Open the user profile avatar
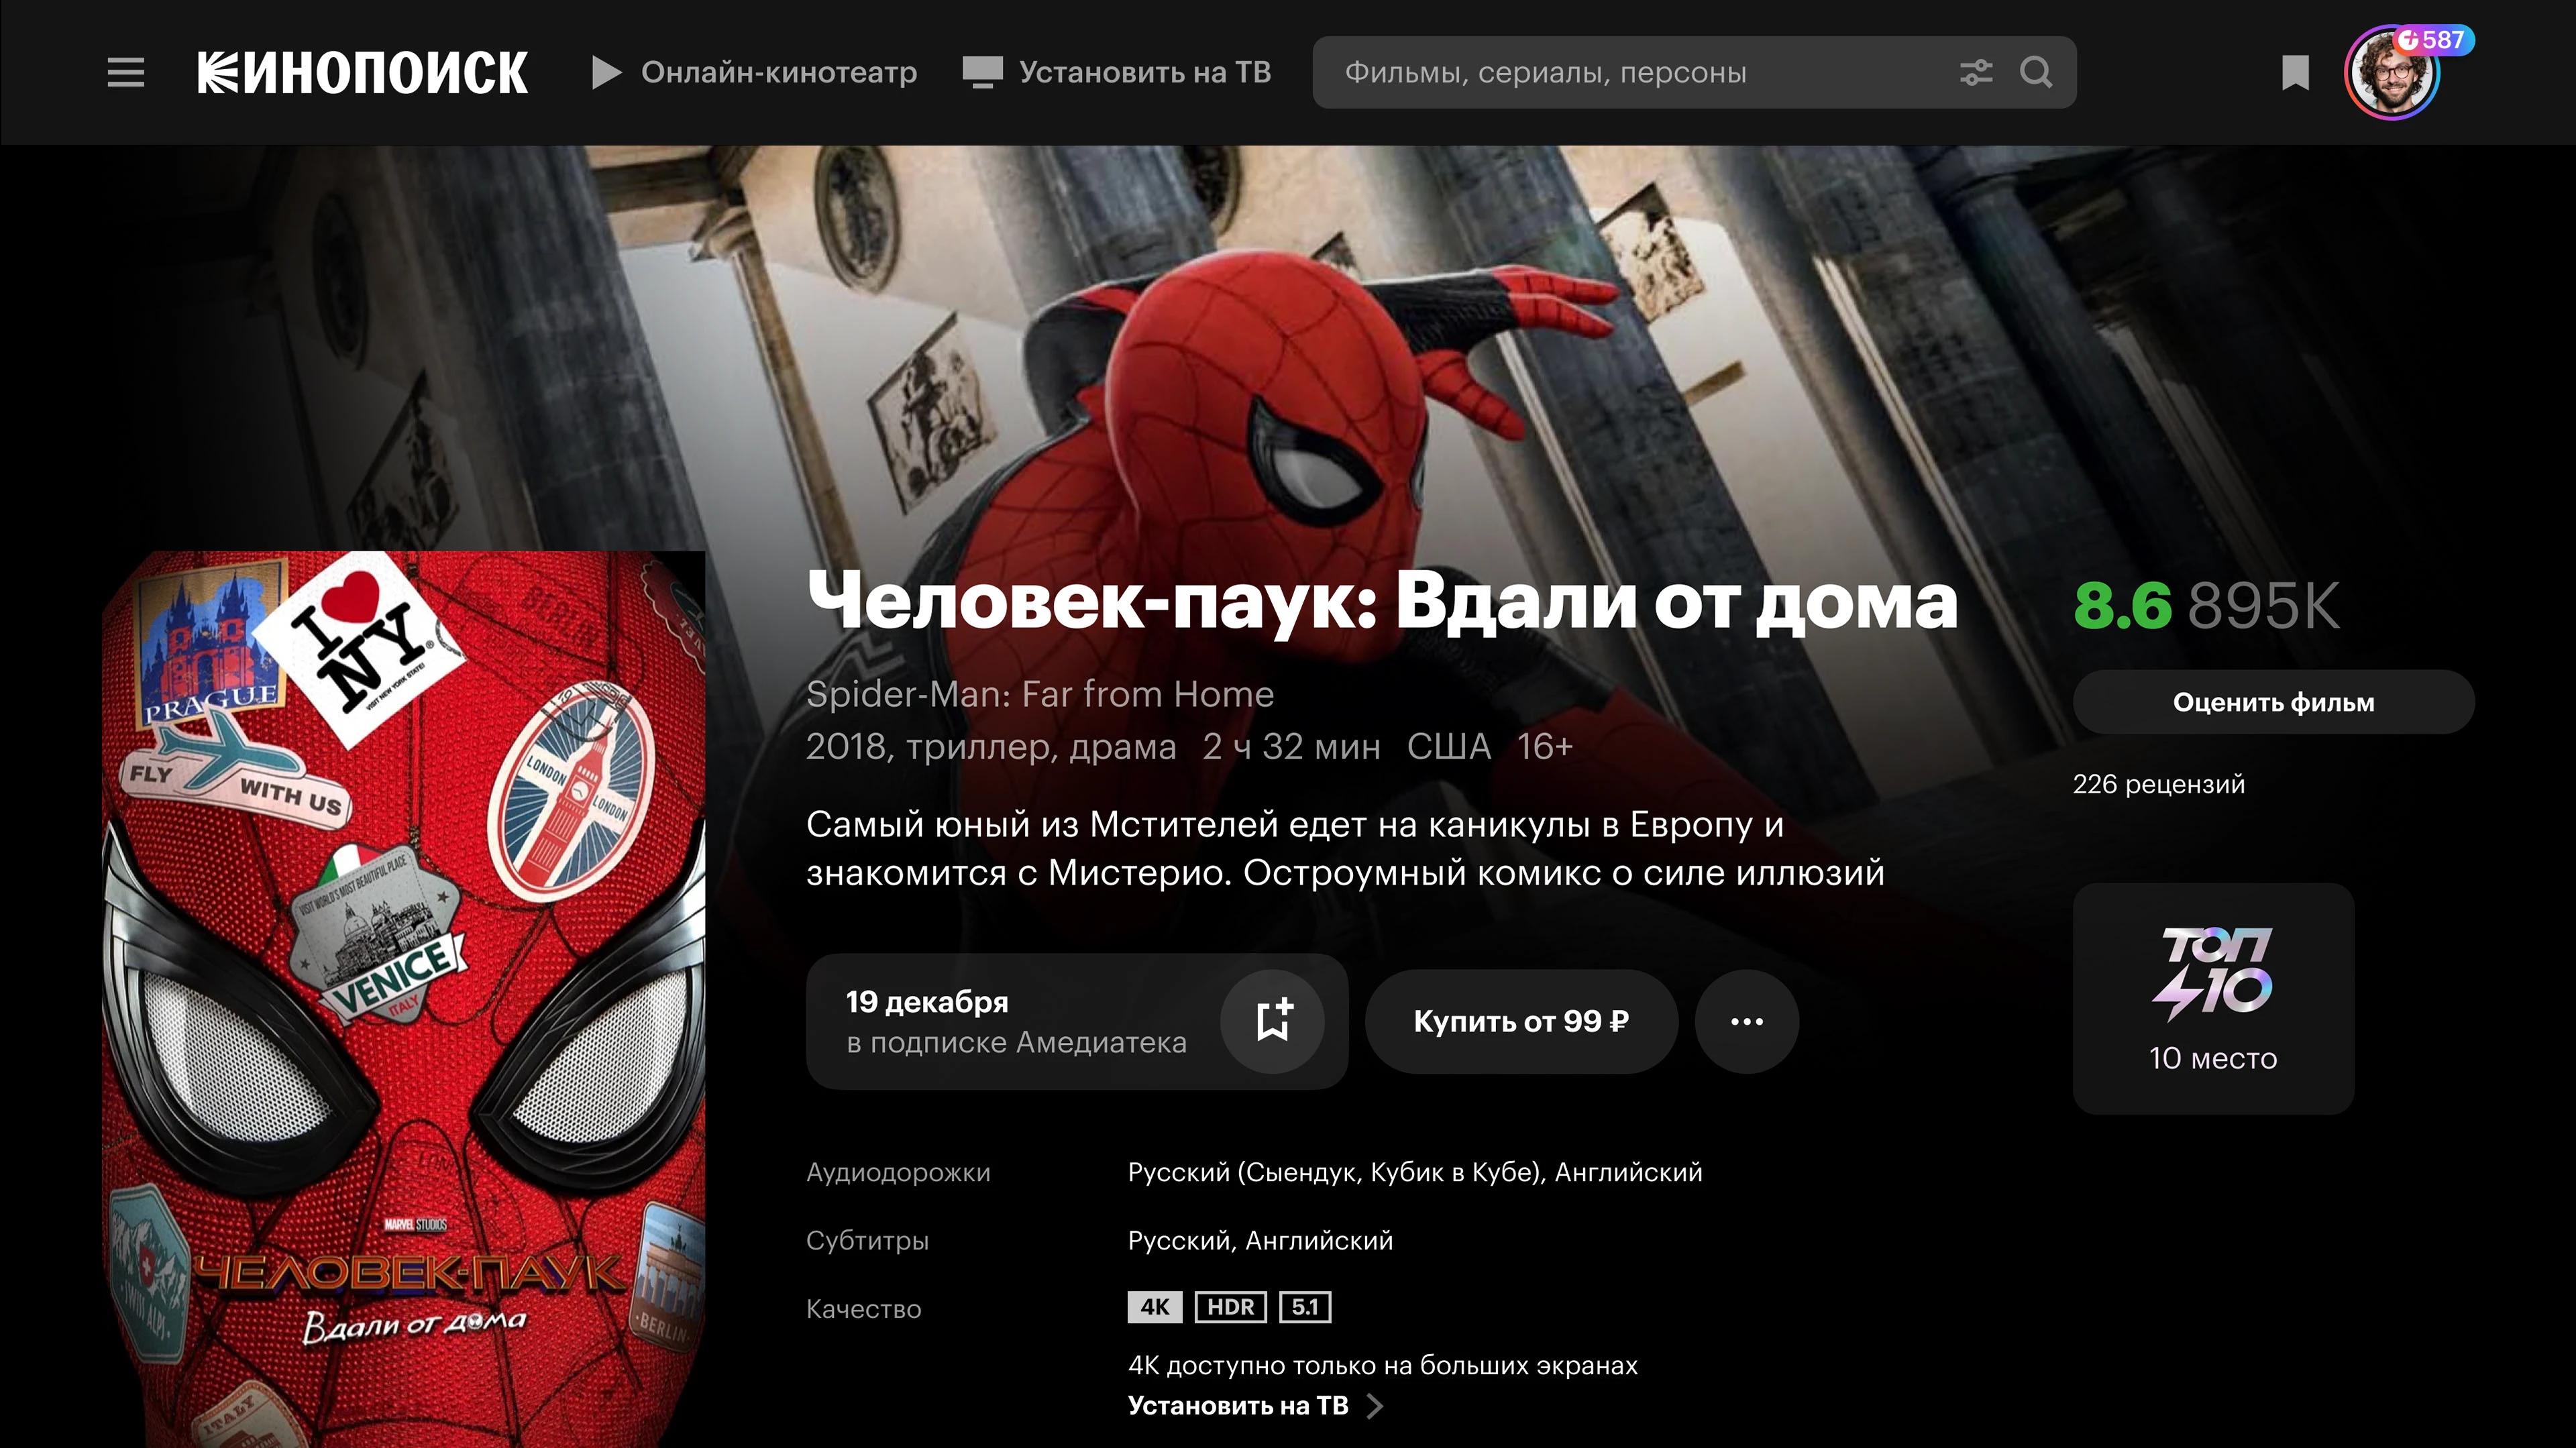Image resolution: width=2576 pixels, height=1448 pixels. pos(2391,74)
